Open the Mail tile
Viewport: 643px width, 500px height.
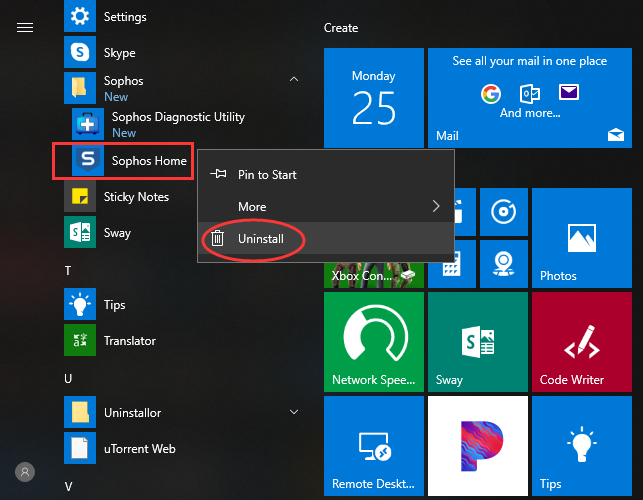coord(530,98)
